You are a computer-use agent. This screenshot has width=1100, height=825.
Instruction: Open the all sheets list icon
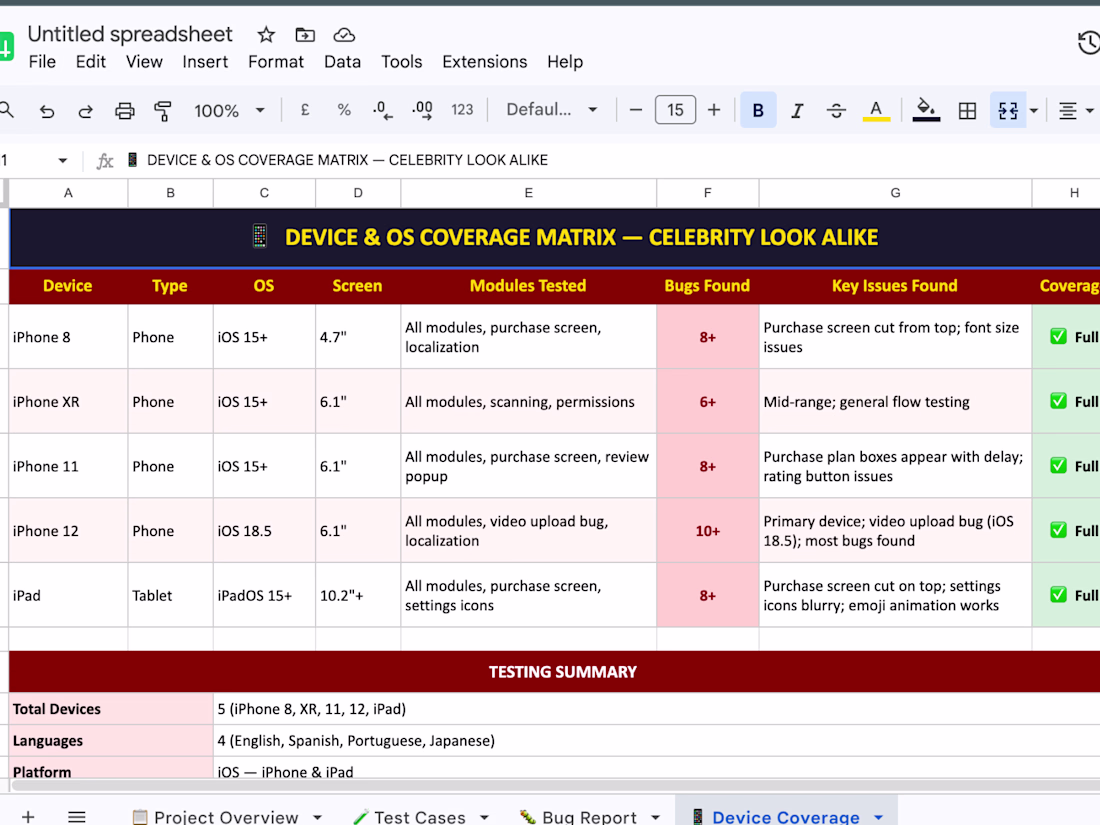(76, 817)
